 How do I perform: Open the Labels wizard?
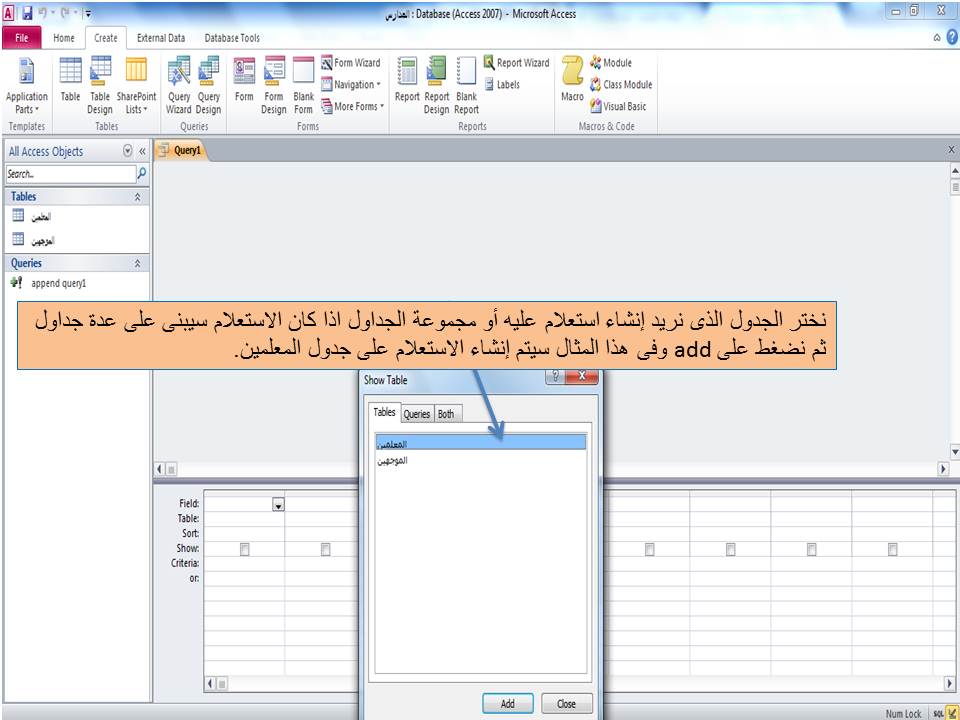click(x=502, y=84)
